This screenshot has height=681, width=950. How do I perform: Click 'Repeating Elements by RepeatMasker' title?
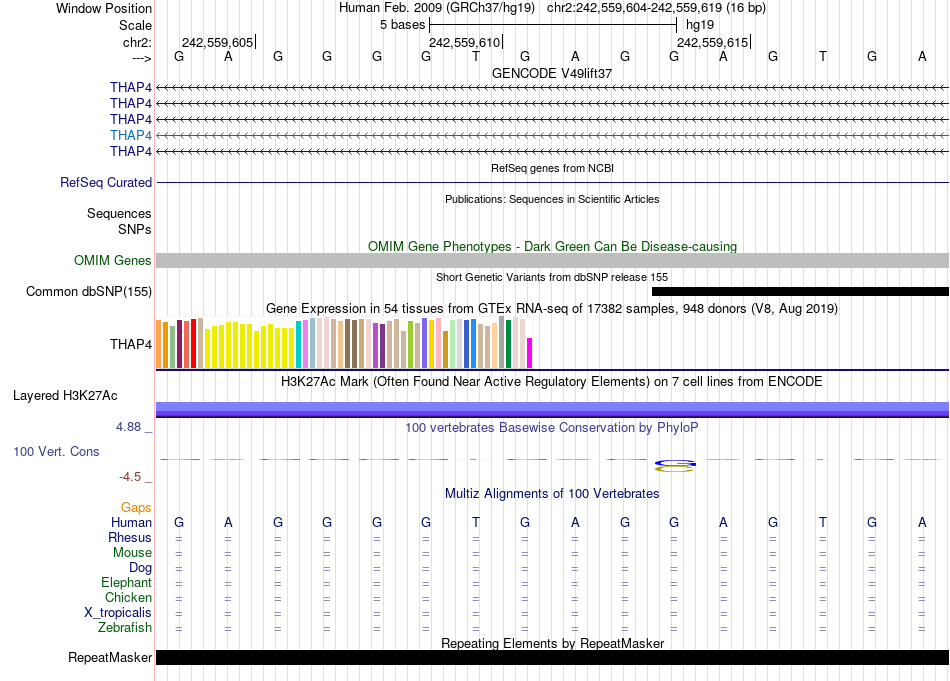tap(553, 643)
